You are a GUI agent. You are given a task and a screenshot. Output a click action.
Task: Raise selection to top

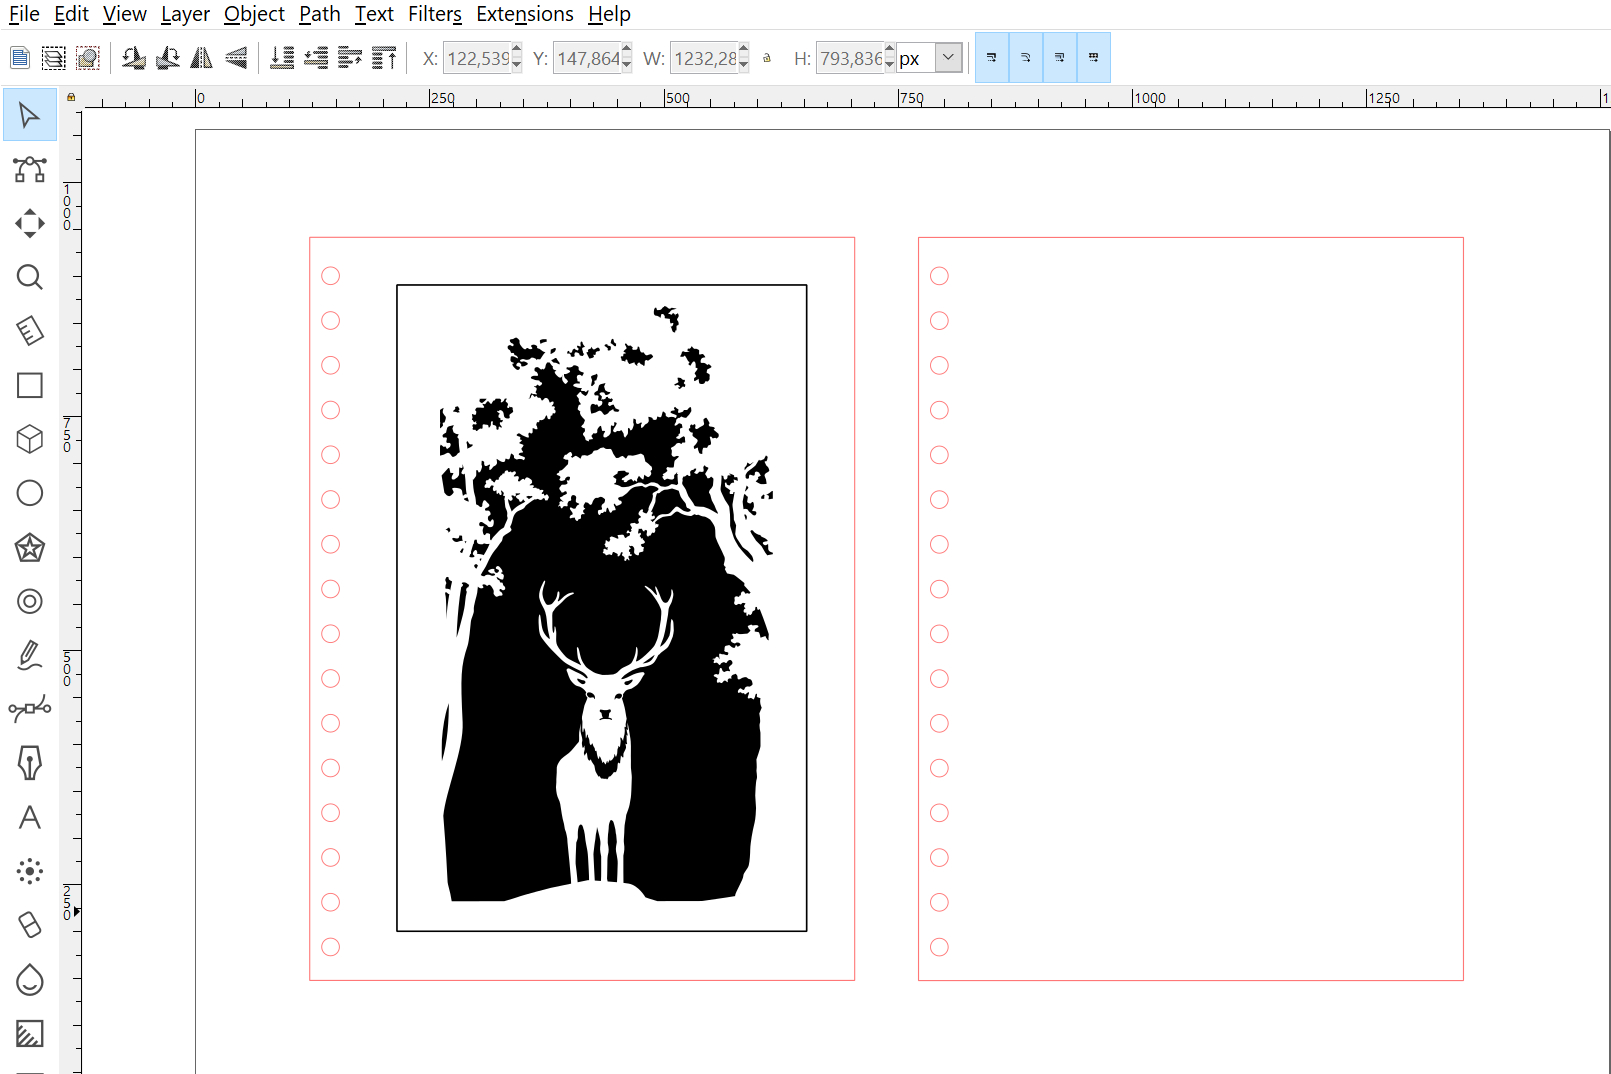[x=384, y=58]
